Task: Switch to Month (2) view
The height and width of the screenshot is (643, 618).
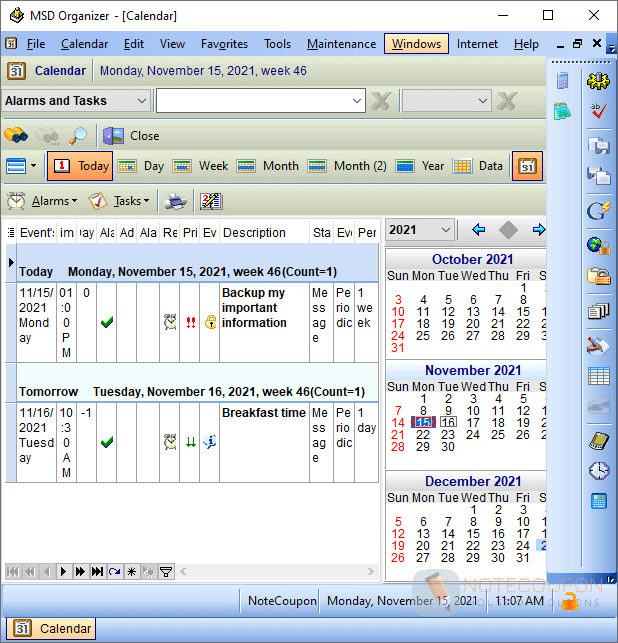Action: pos(347,166)
